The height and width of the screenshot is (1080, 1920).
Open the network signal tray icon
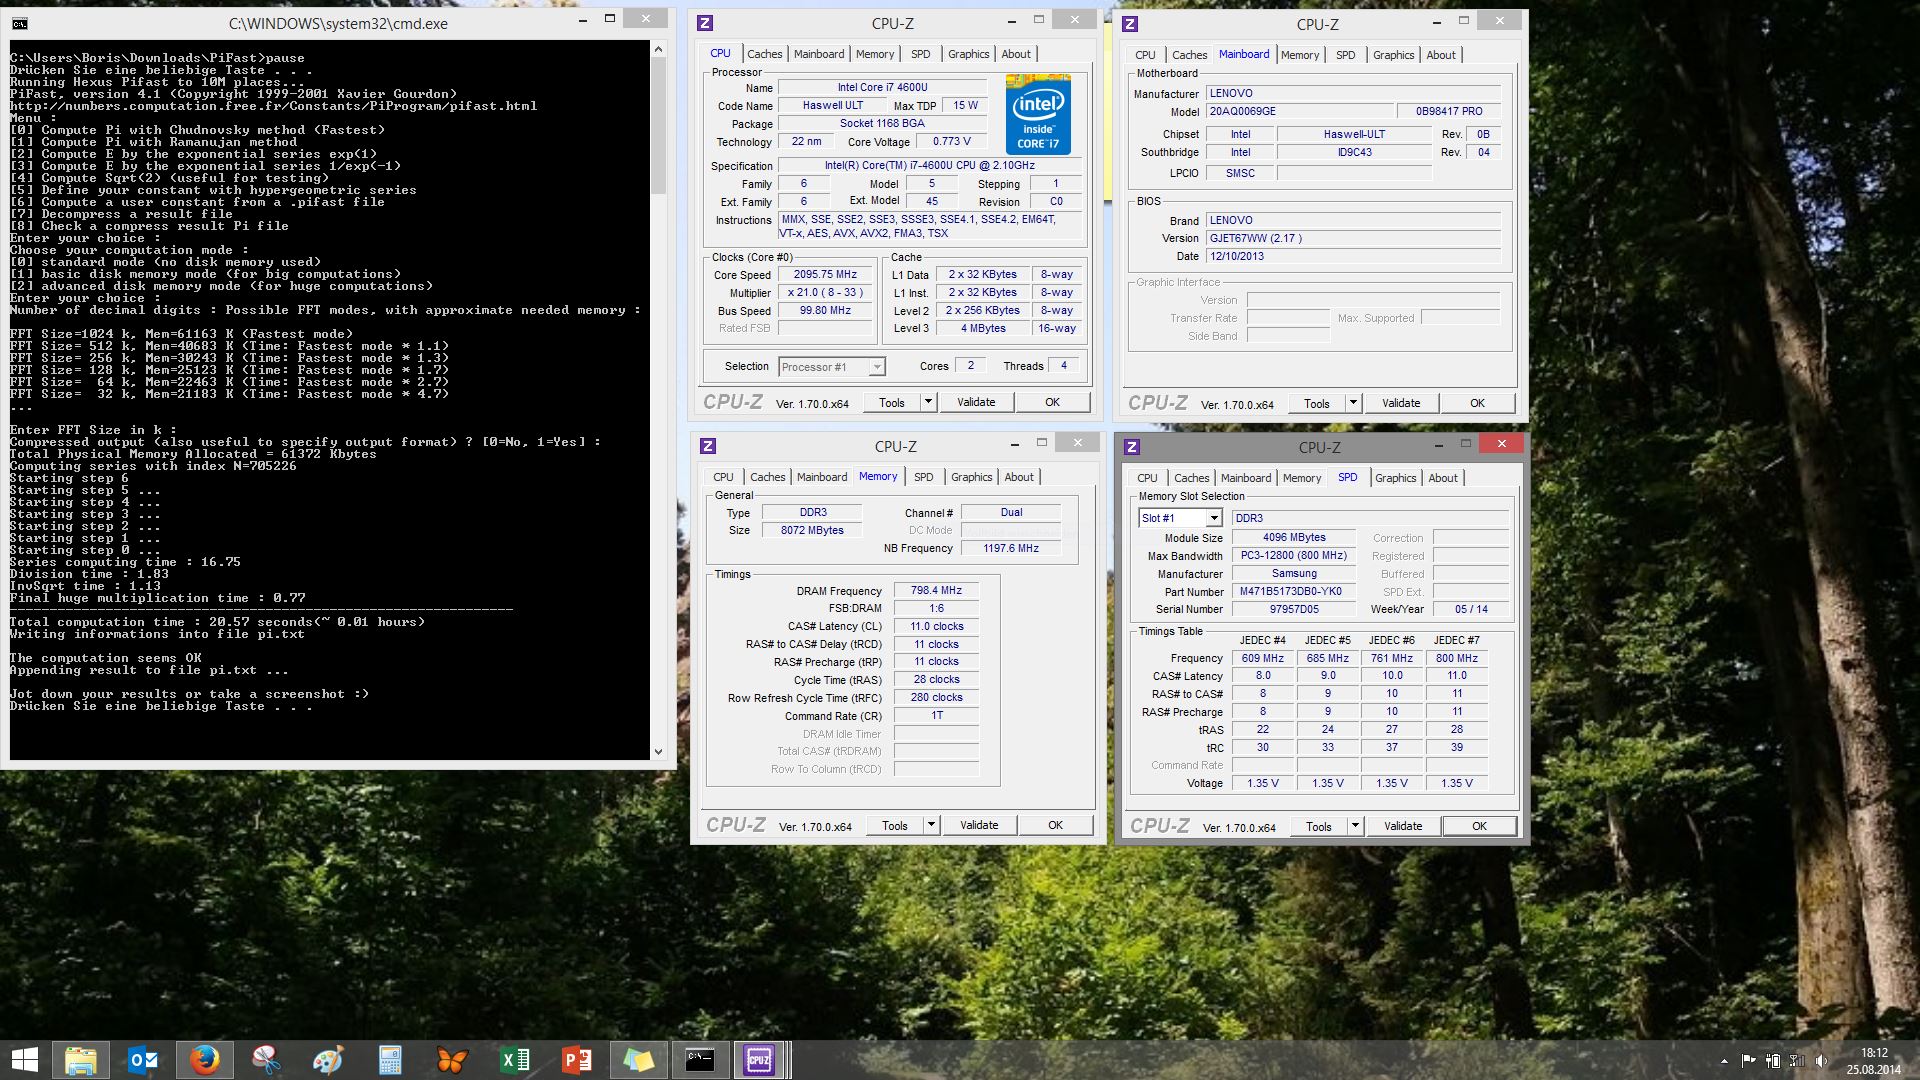tap(1797, 1061)
